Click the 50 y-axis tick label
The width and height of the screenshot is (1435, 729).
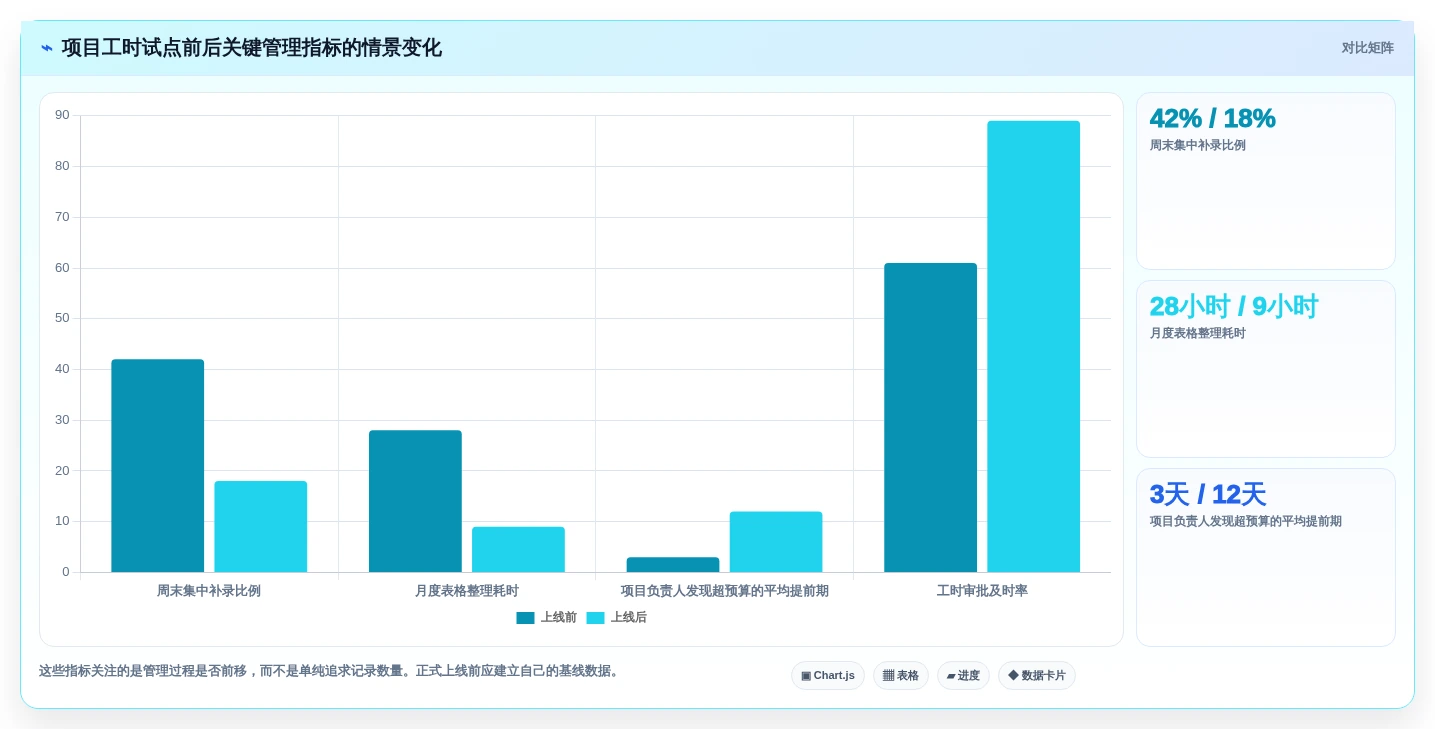pyautogui.click(x=62, y=318)
